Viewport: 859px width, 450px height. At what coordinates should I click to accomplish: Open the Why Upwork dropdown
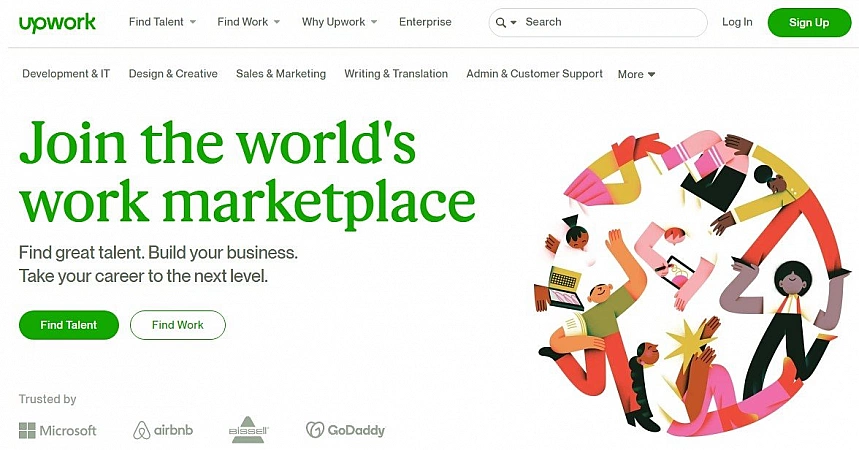tap(339, 22)
